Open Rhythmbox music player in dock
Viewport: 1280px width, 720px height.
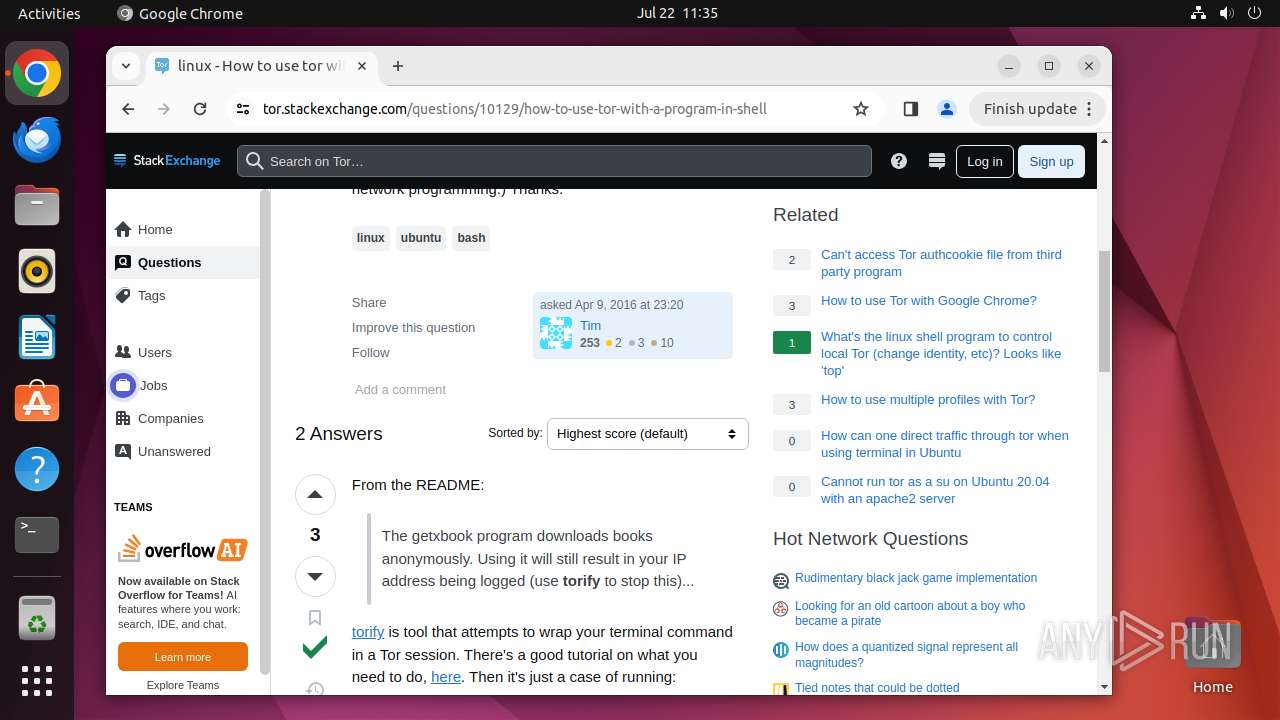(37, 271)
